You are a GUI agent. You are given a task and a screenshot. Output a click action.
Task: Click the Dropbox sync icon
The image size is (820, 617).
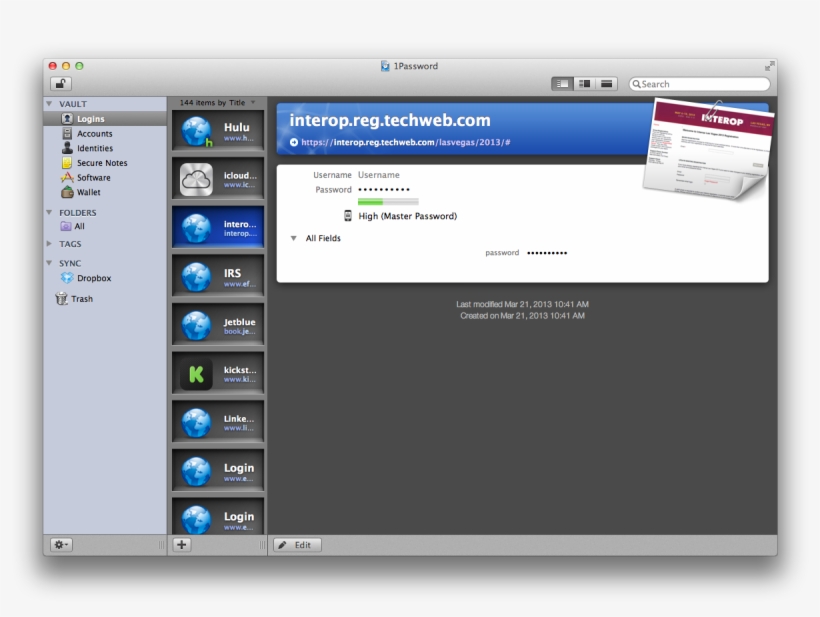pyautogui.click(x=67, y=278)
